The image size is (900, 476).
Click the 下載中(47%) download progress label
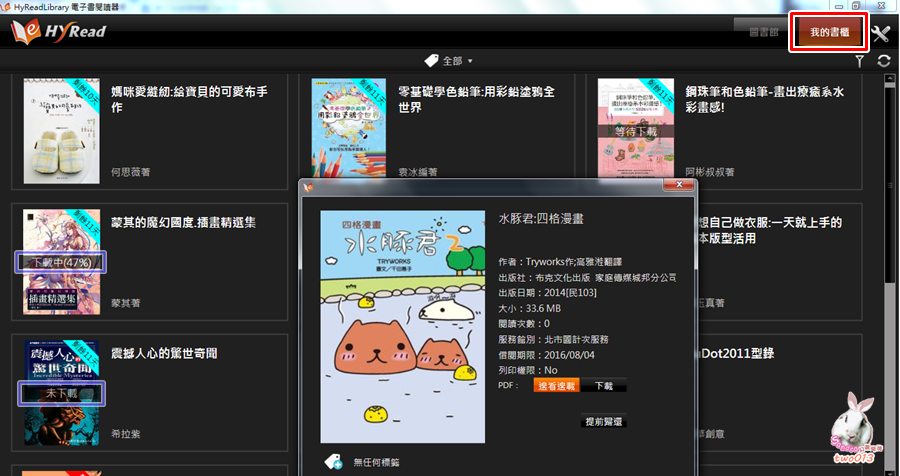pyautogui.click(x=62, y=262)
